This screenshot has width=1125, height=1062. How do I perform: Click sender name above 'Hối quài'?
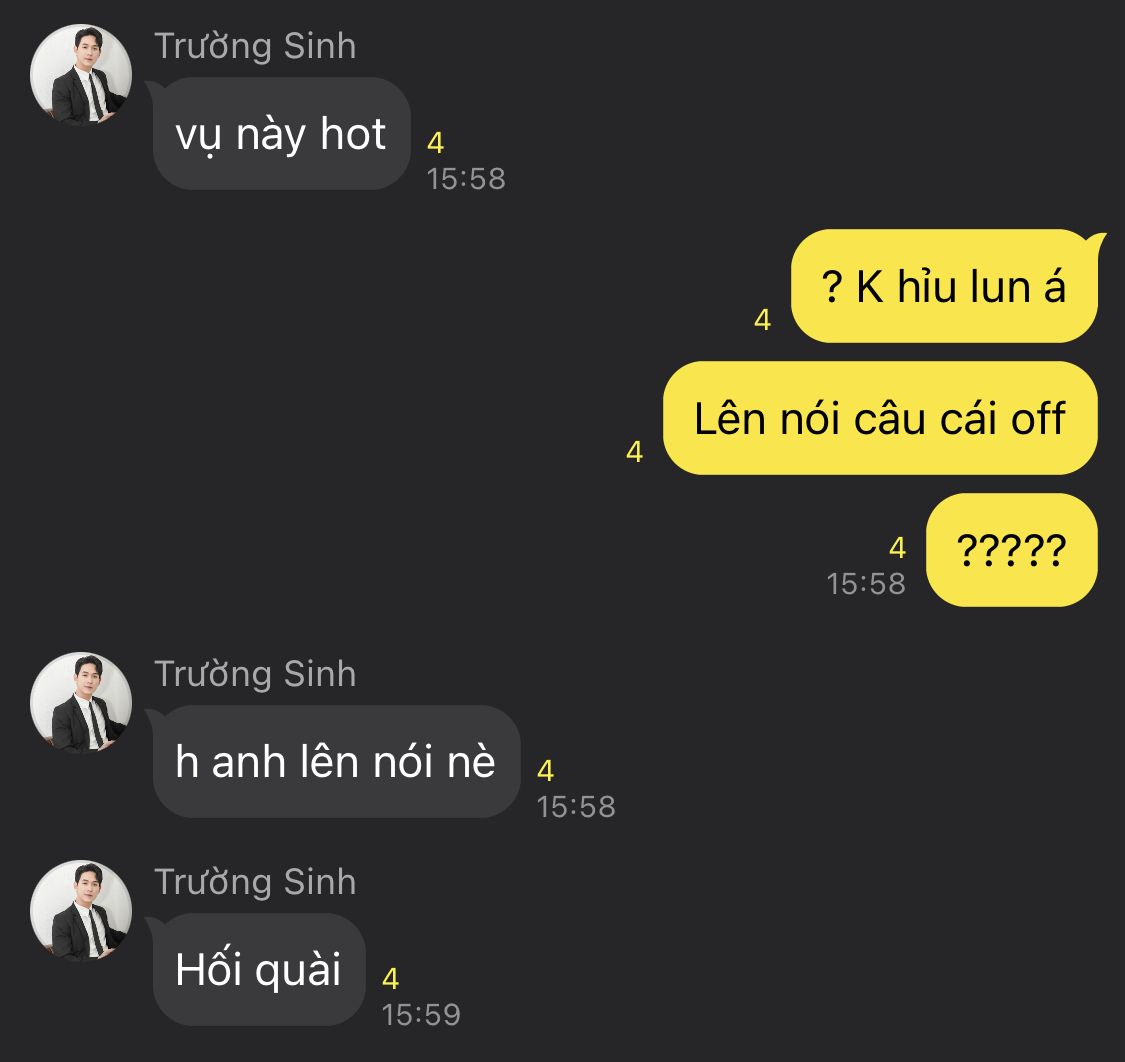[255, 883]
